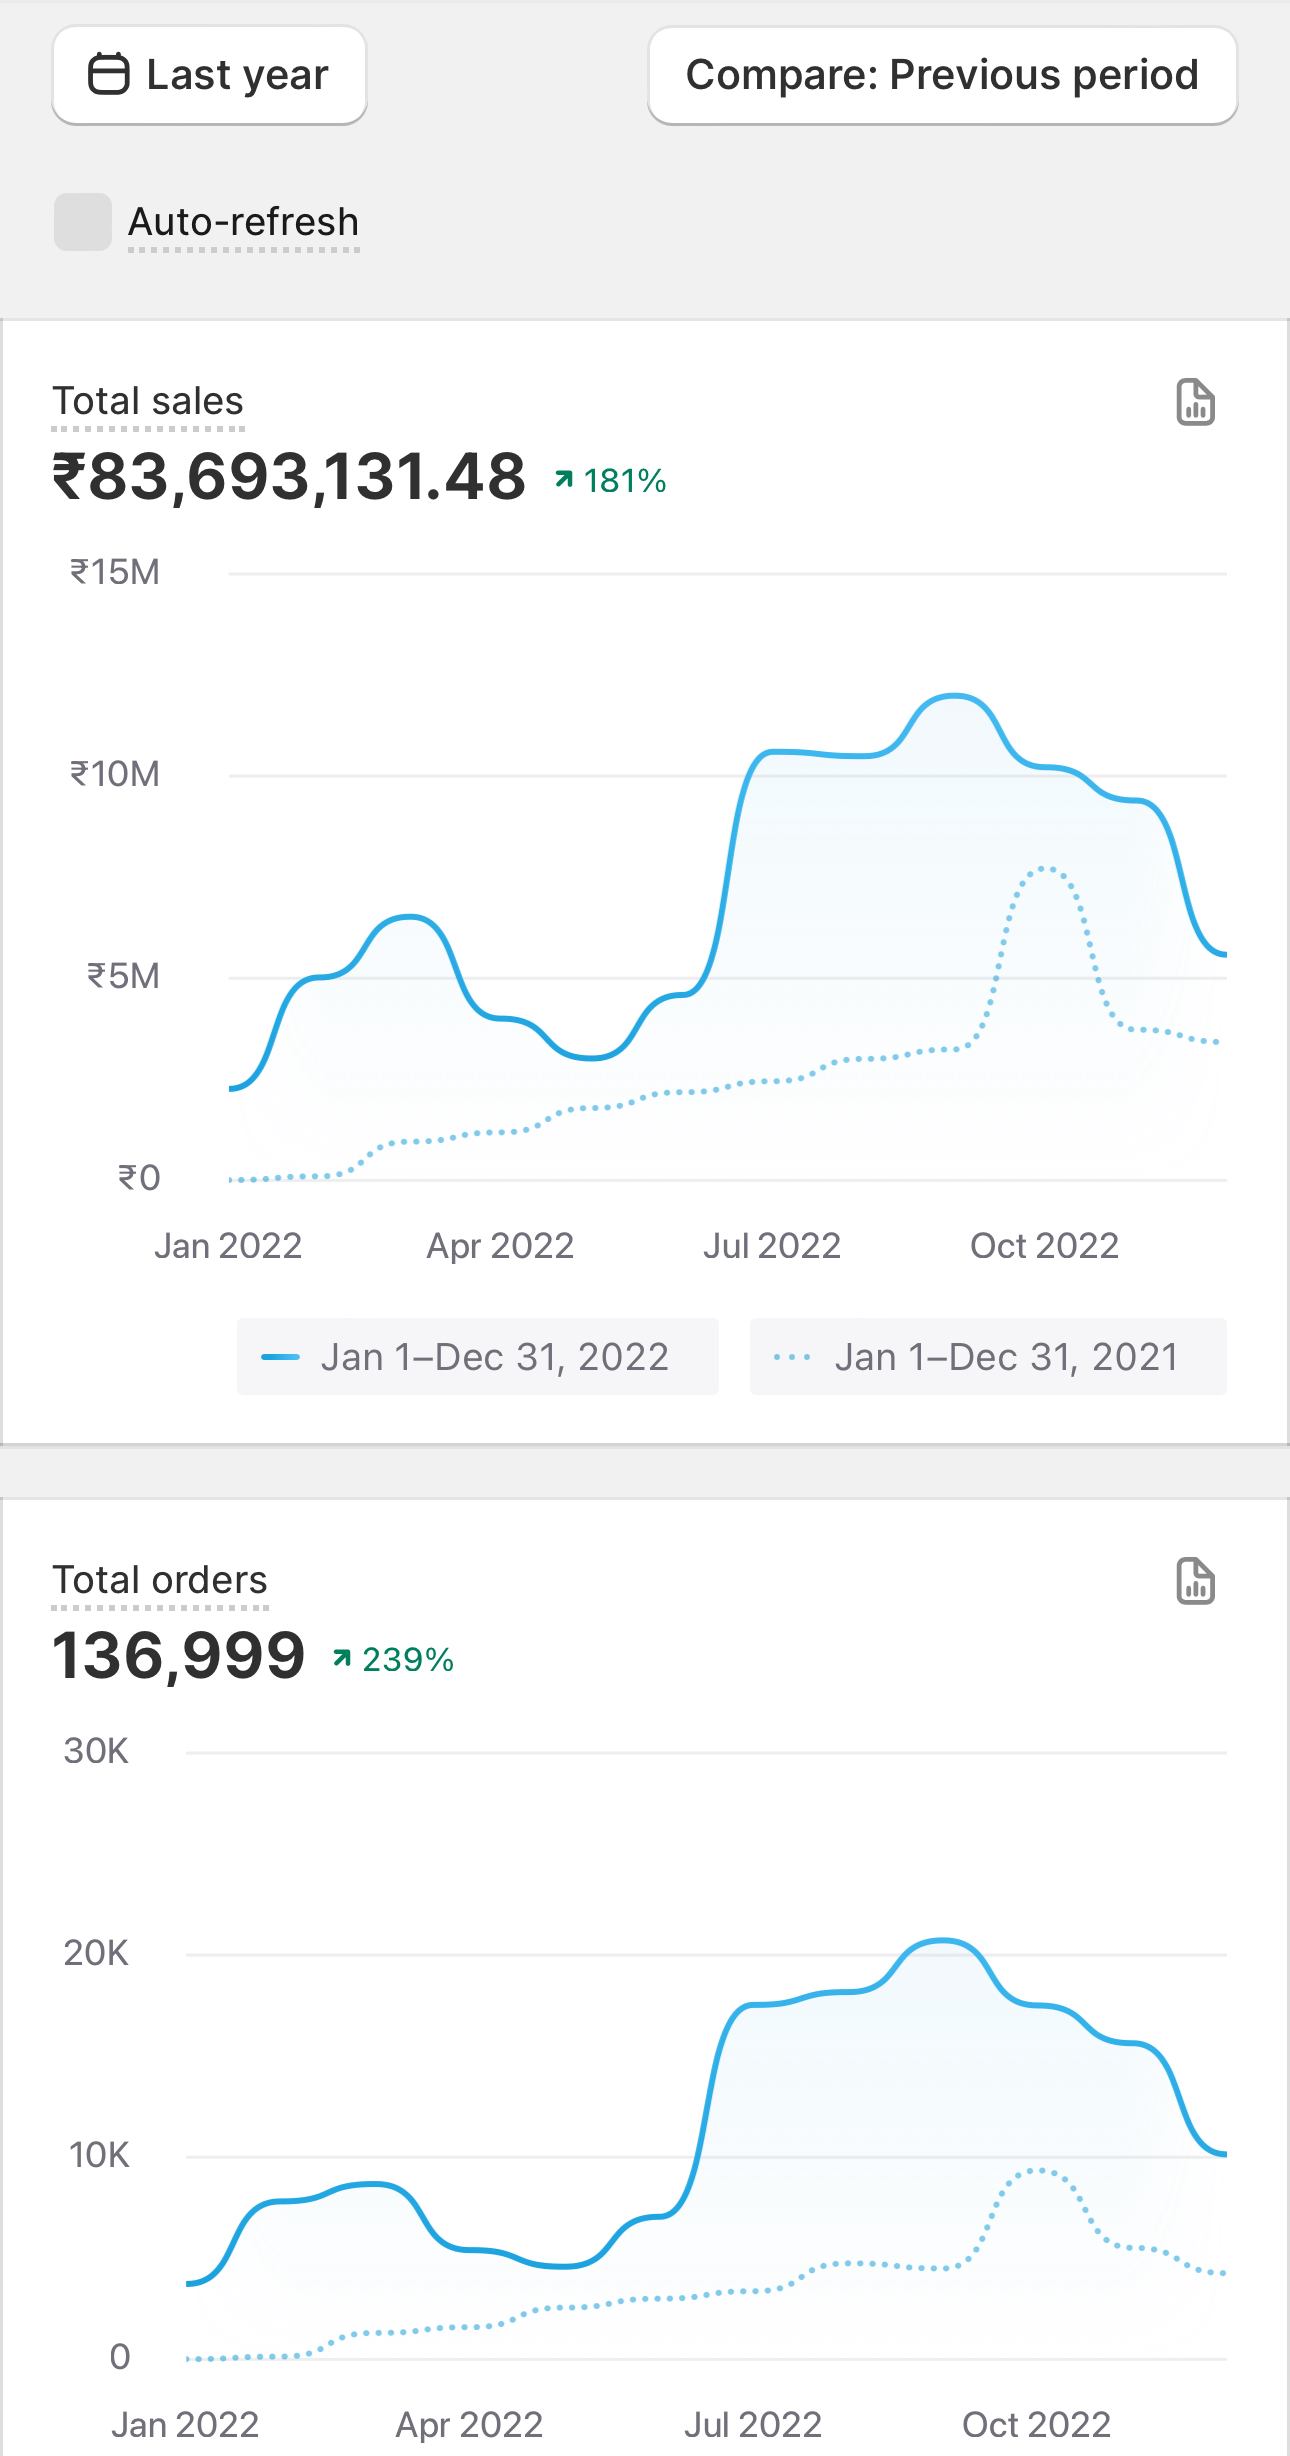Click the solid blue legend line swatch

pos(280,1357)
